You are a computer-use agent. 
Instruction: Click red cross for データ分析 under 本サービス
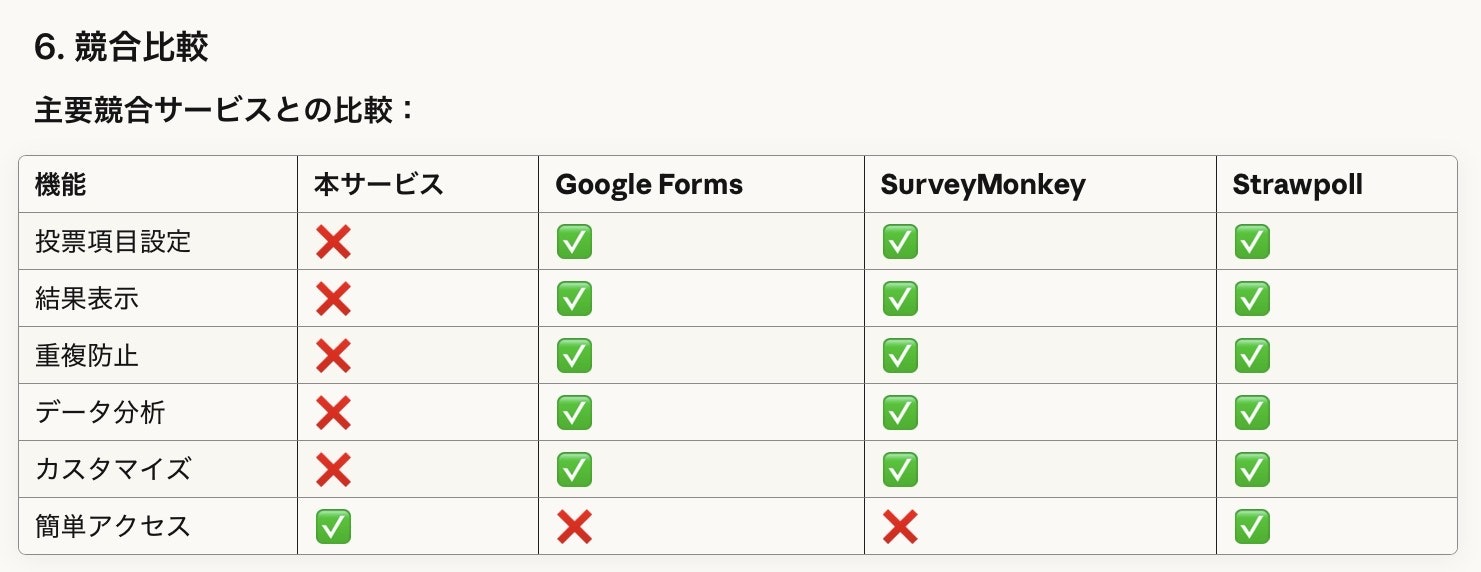[333, 413]
